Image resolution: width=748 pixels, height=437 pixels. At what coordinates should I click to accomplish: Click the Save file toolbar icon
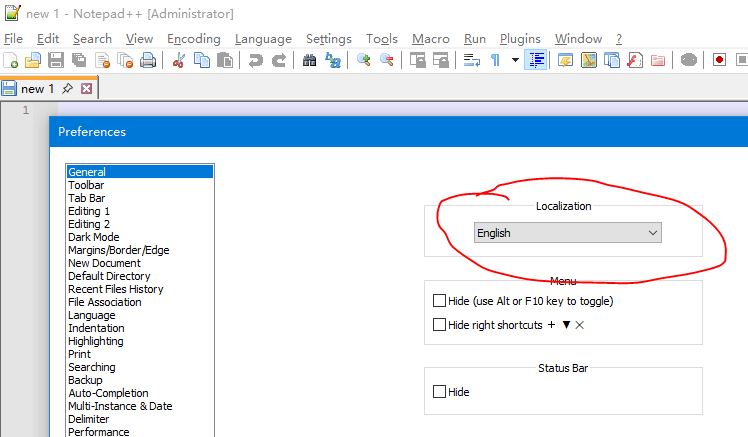click(x=55, y=61)
